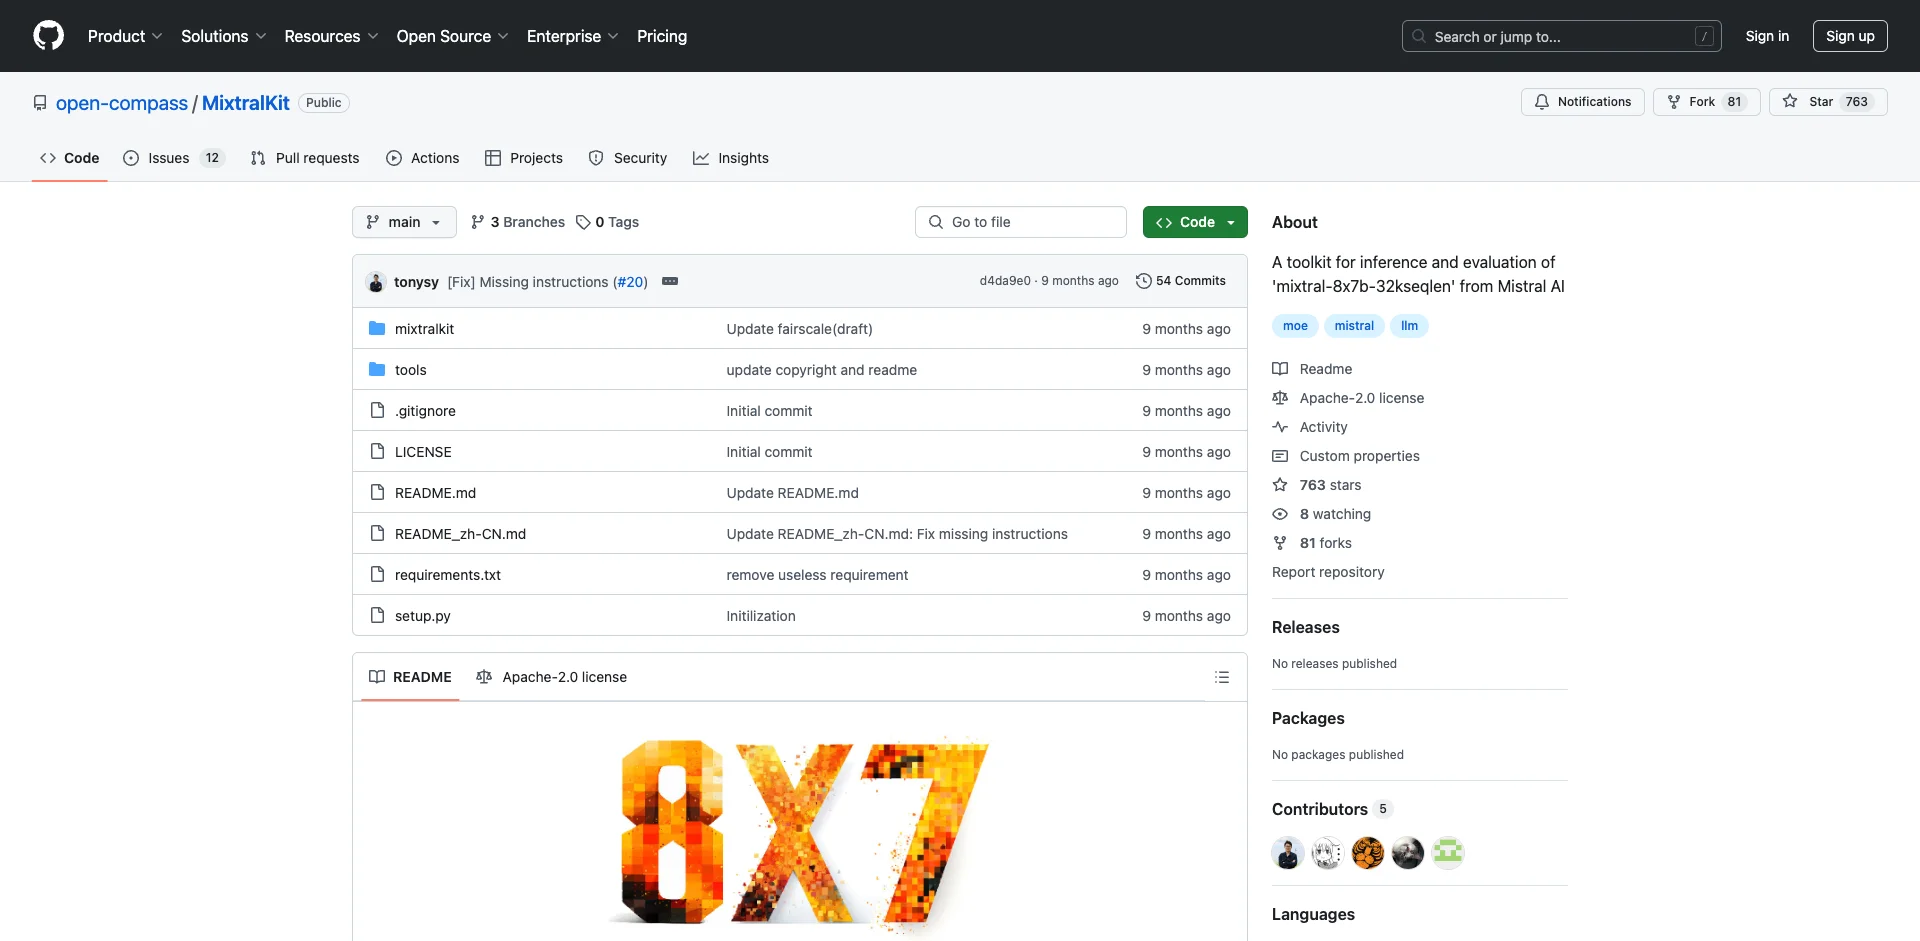Click the Sign up button
The height and width of the screenshot is (941, 1920).
1850,36
